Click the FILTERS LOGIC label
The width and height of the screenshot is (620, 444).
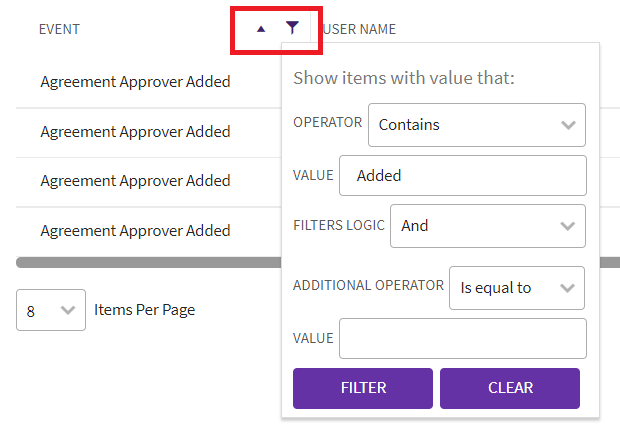(338, 225)
